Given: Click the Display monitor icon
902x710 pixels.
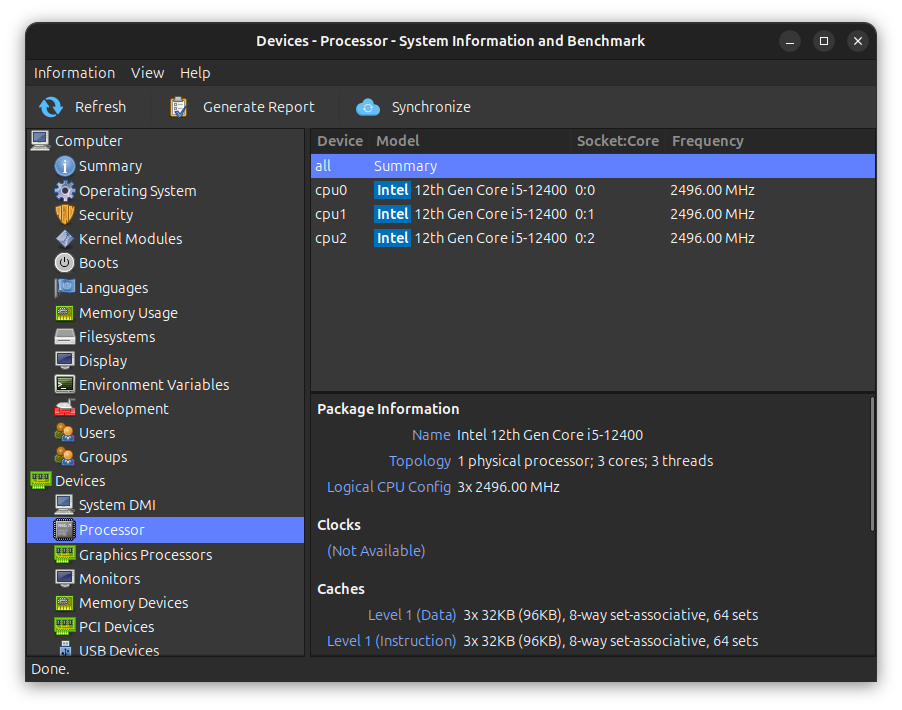Looking at the screenshot, I should coord(64,360).
